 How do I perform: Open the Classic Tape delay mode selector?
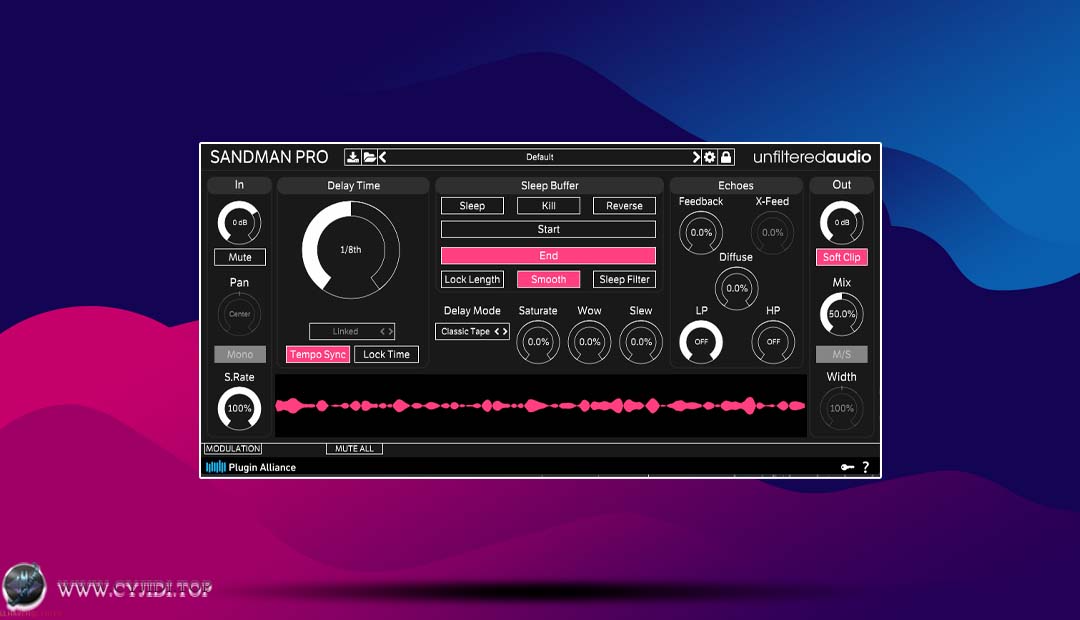[472, 331]
